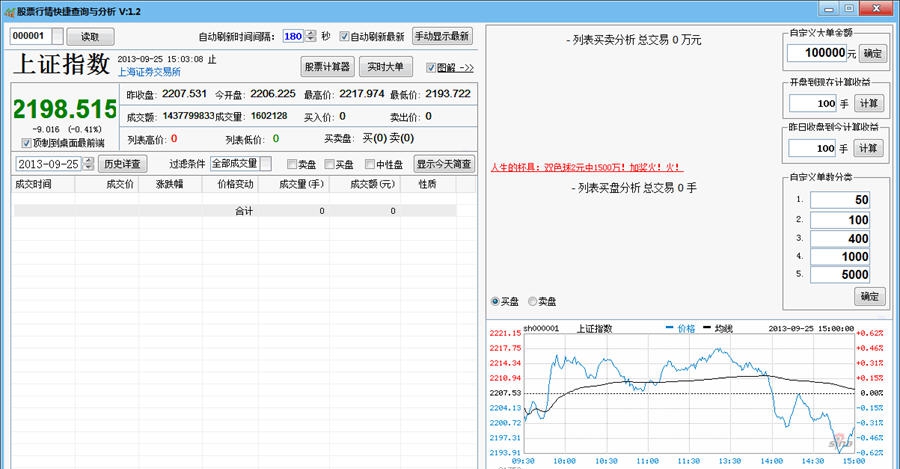Click the app icon in the title bar
900x469 pixels.
click(9, 9)
